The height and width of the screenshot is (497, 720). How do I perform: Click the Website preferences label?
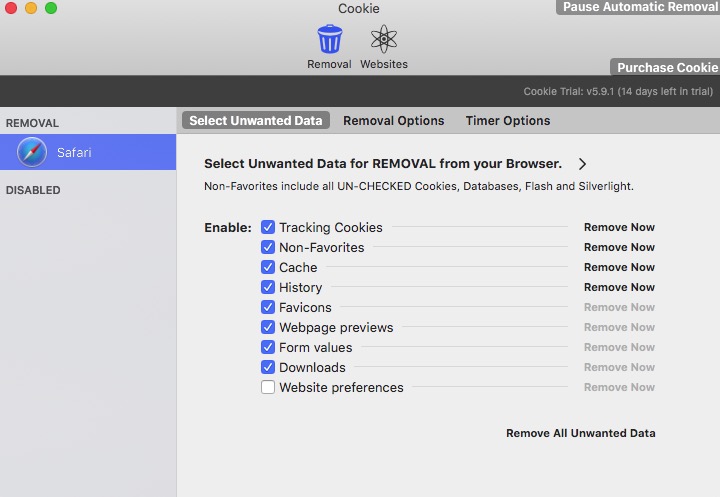coord(341,387)
